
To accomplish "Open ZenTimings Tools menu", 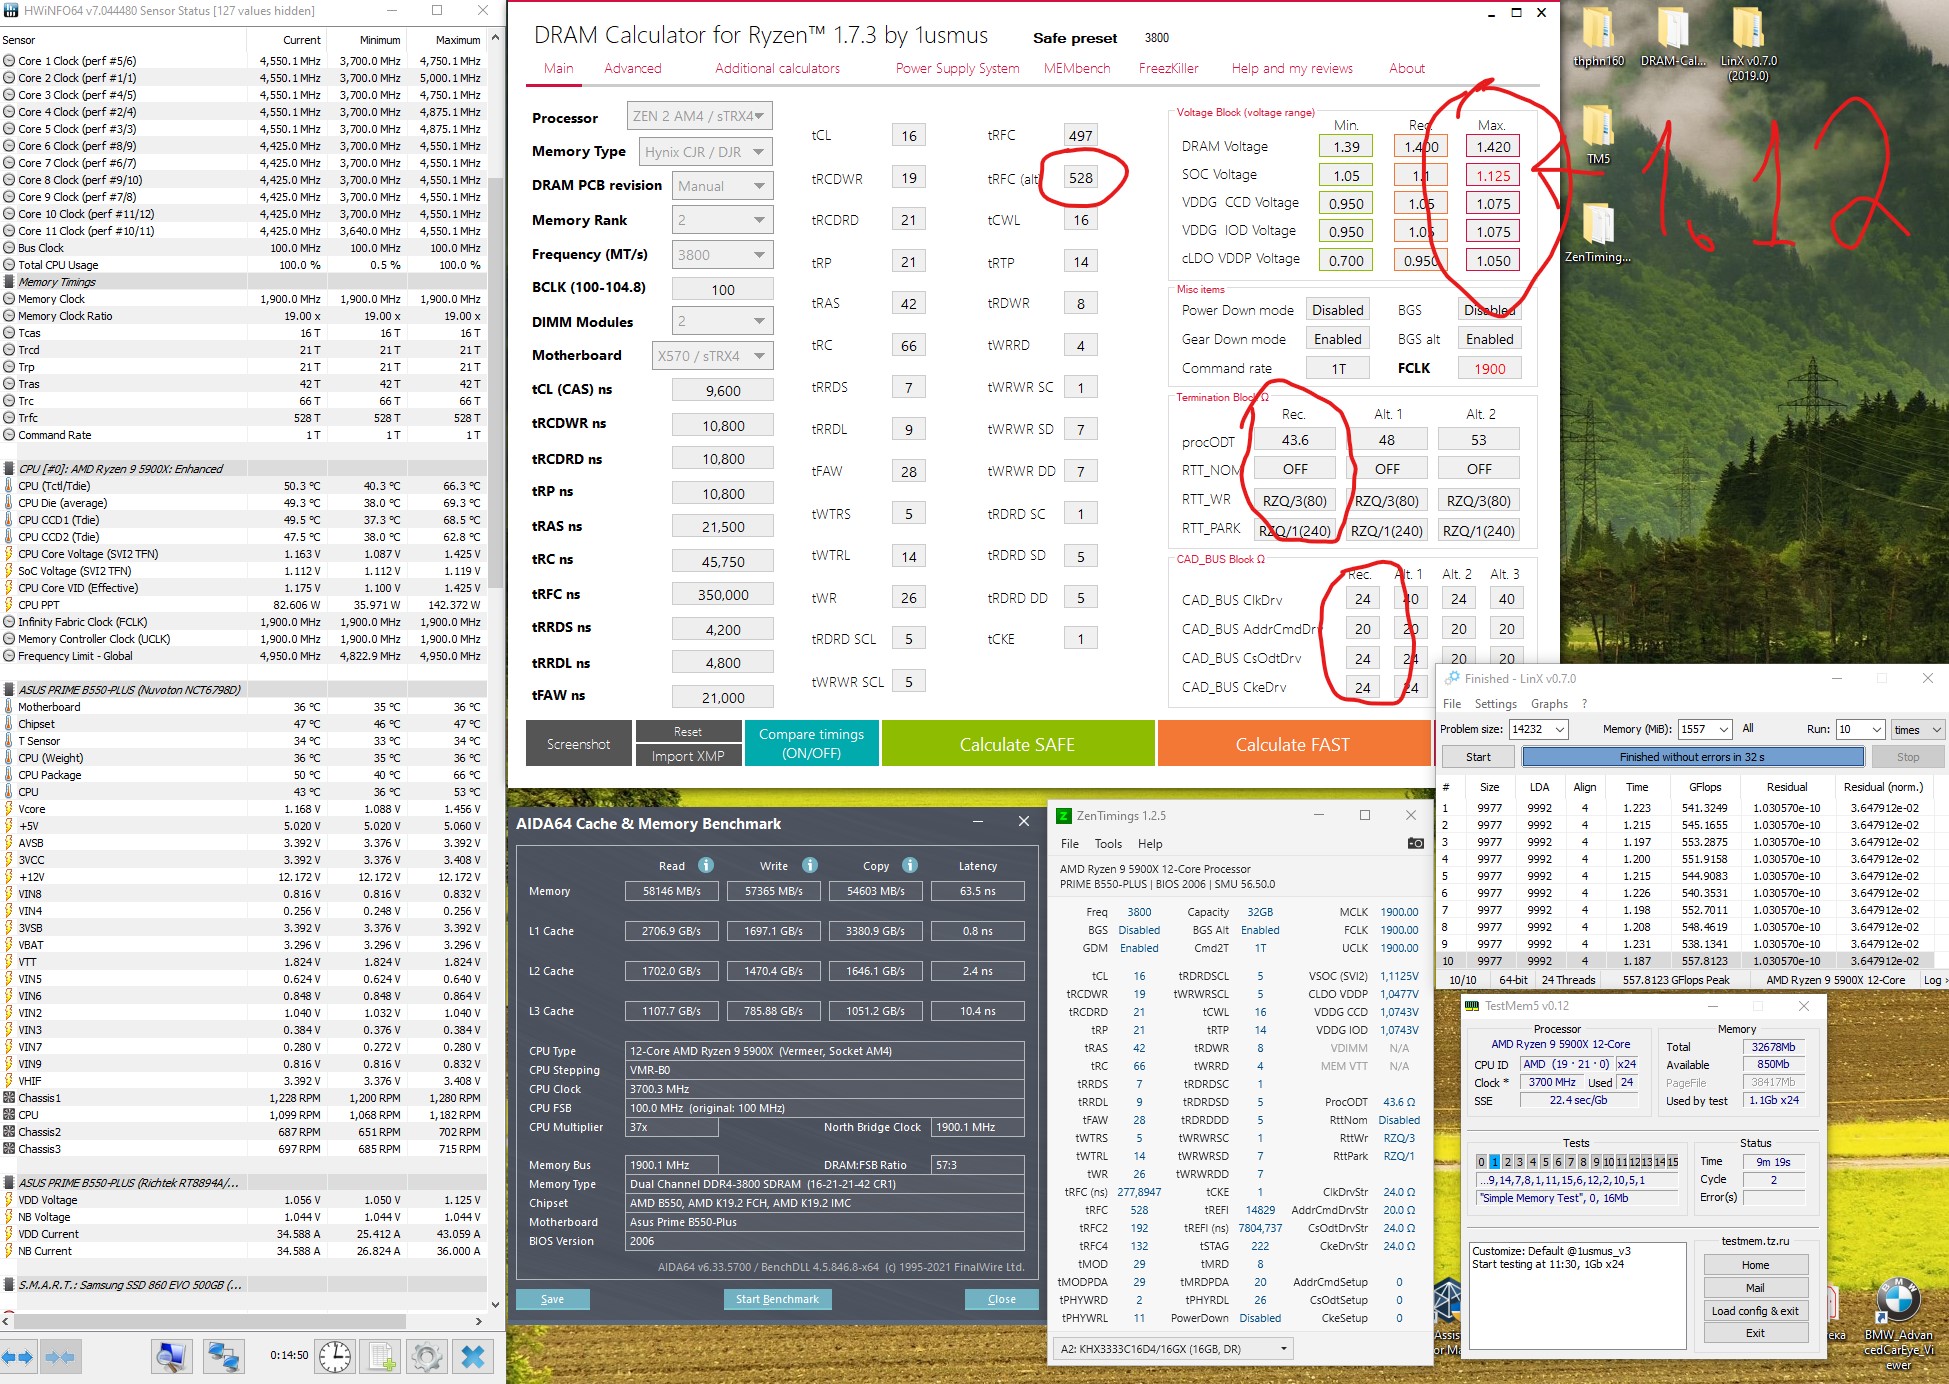I will click(x=1108, y=843).
